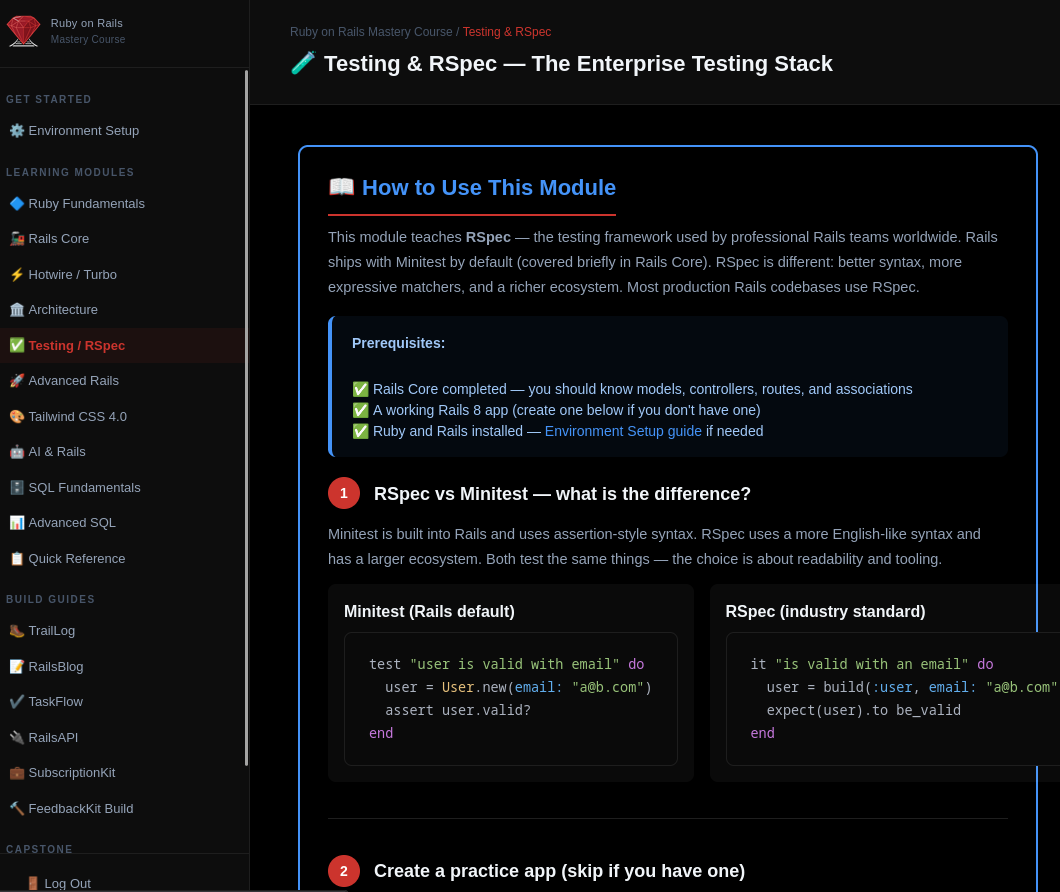The height and width of the screenshot is (892, 1060).
Task: Click the sidebar vertical scrollbar
Action: pos(247,417)
